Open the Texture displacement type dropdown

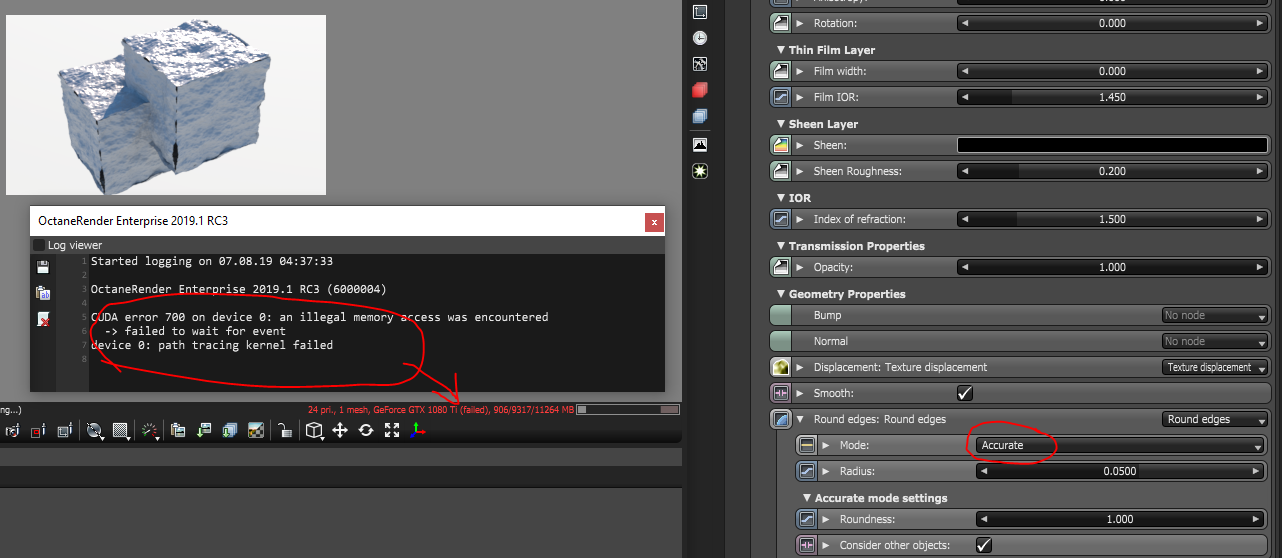[1216, 367]
